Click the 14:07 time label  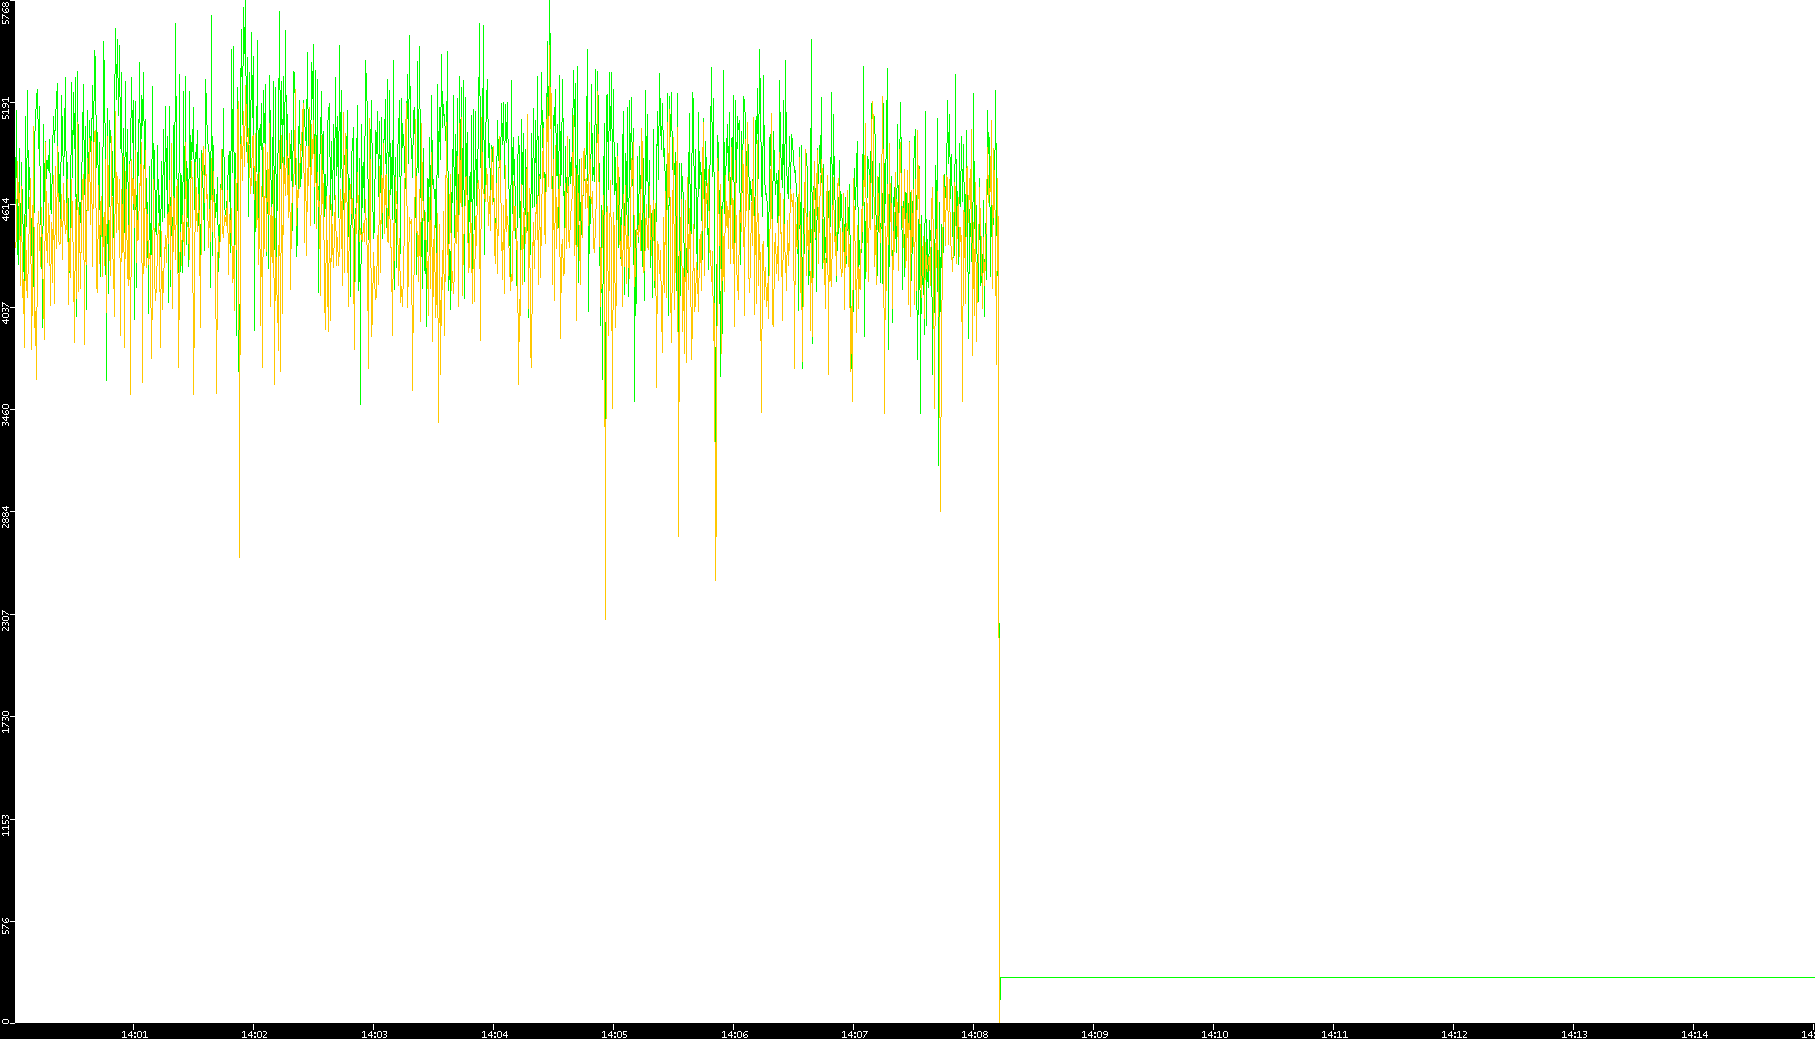click(x=854, y=1034)
